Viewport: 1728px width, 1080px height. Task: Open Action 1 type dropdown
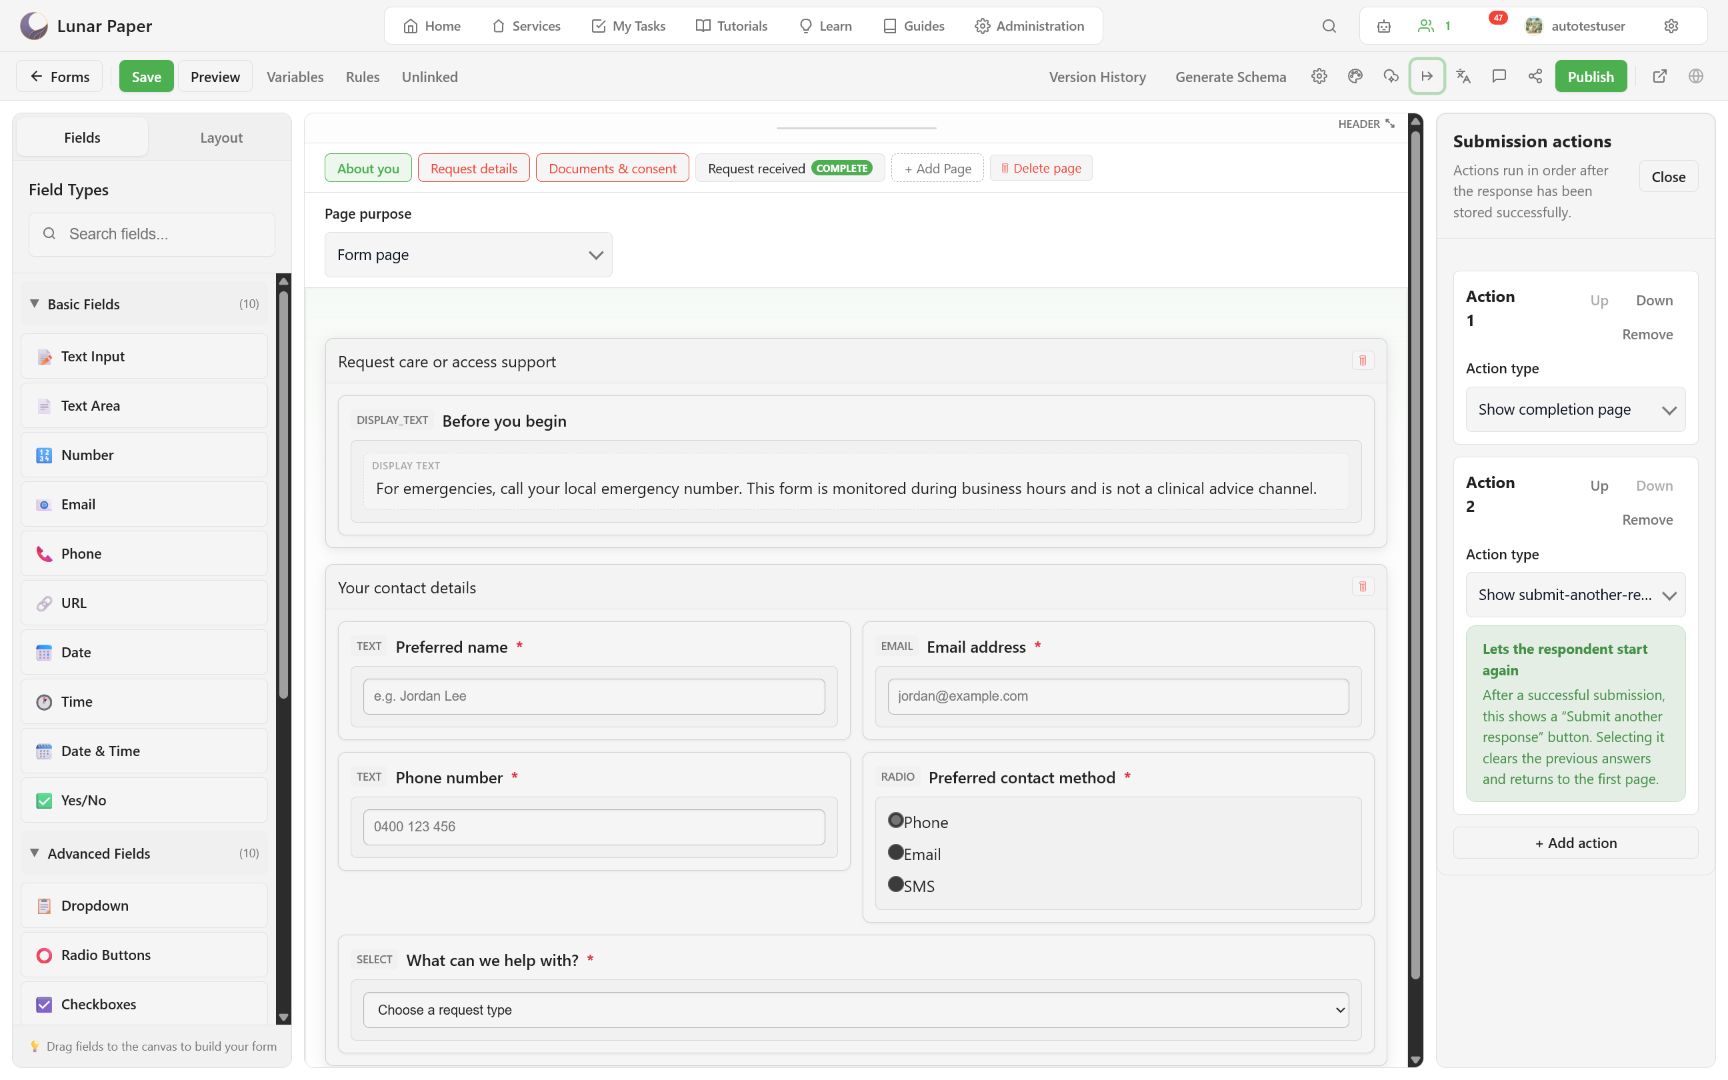(1575, 410)
